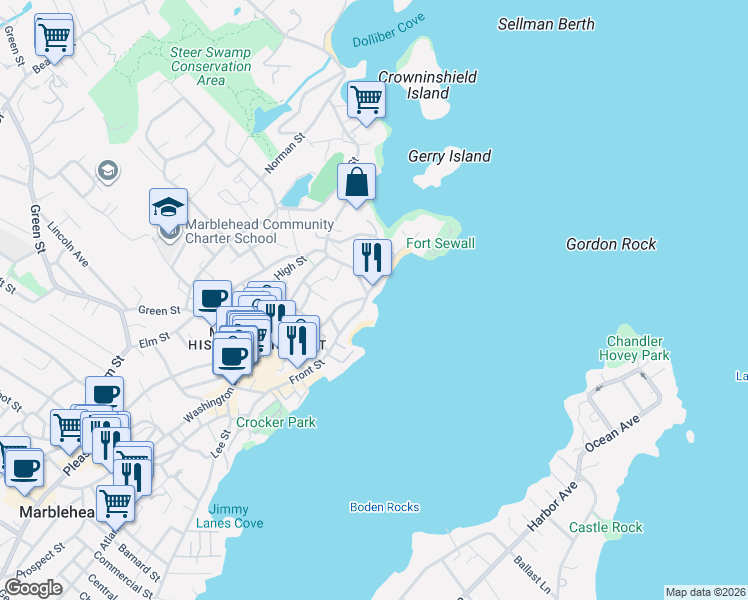Click the Harbor Ave street label
The width and height of the screenshot is (748, 600).
pyautogui.click(x=552, y=507)
